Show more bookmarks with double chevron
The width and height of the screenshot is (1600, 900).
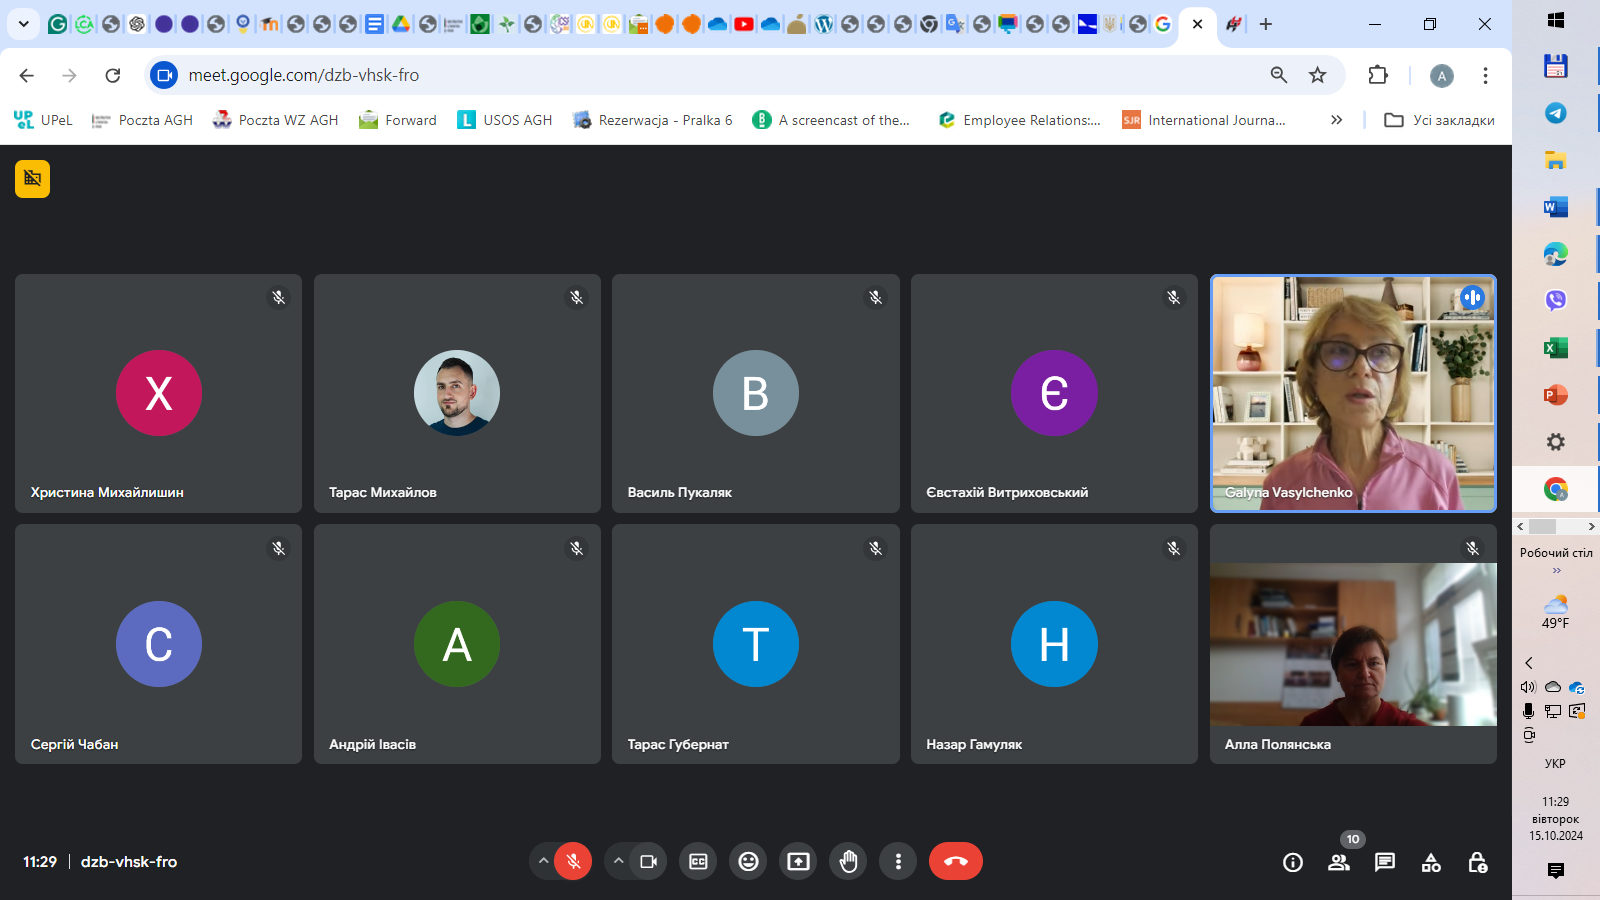point(1336,120)
